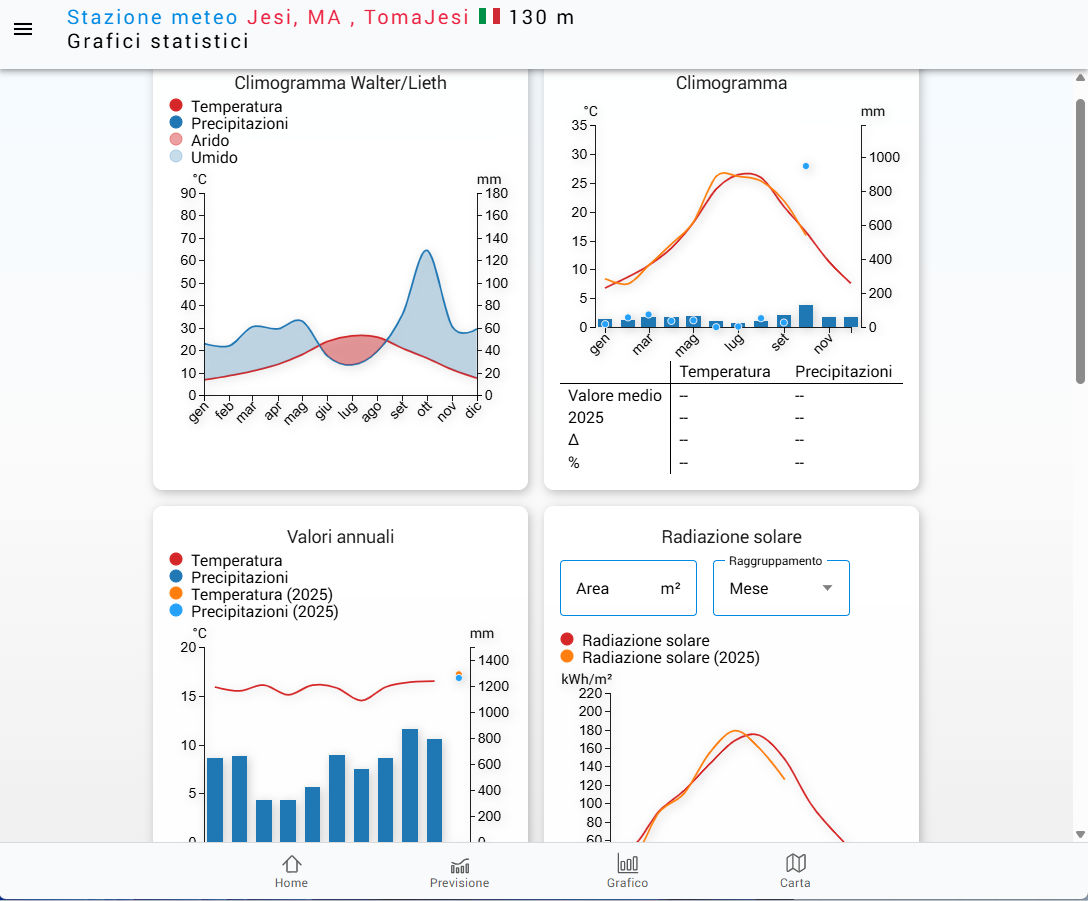1088x901 pixels.
Task: Expand the Raggruppamento dropdown arrow
Action: [827, 588]
